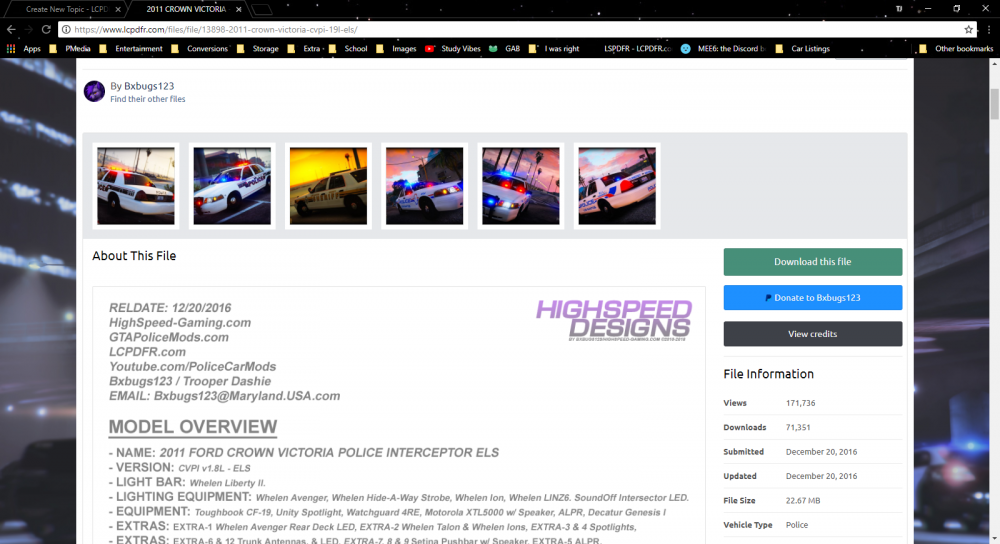Open the Other bookmarks folder
Viewport: 1000px width, 544px height.
(956, 48)
